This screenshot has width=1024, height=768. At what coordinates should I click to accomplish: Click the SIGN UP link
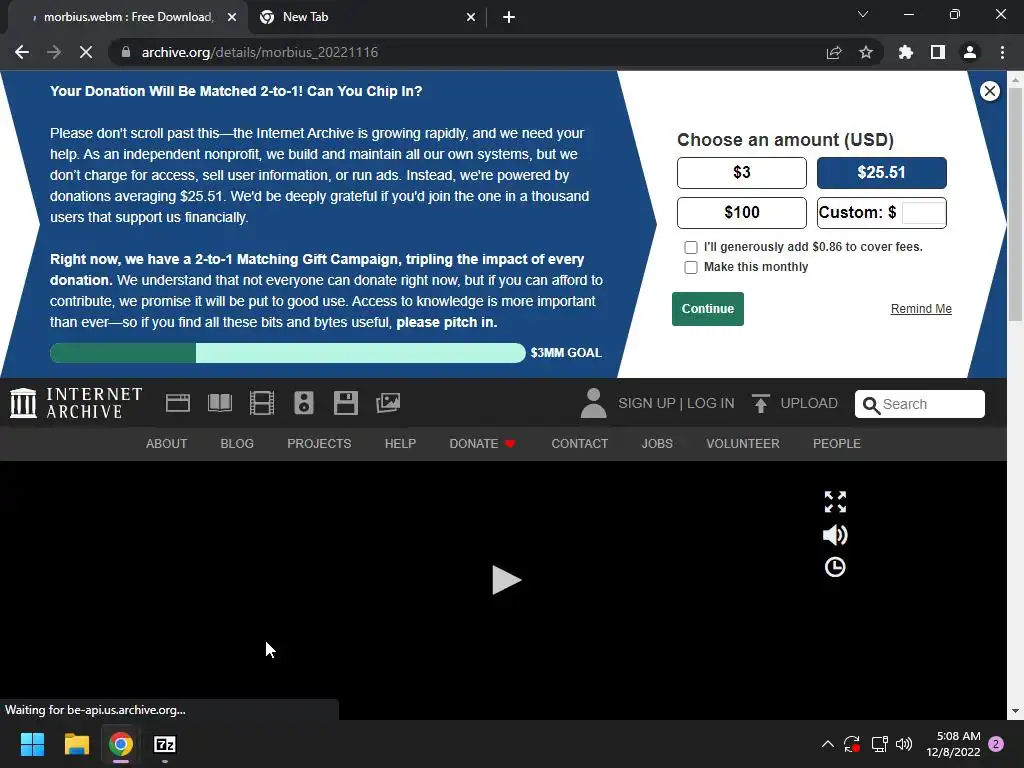point(647,404)
